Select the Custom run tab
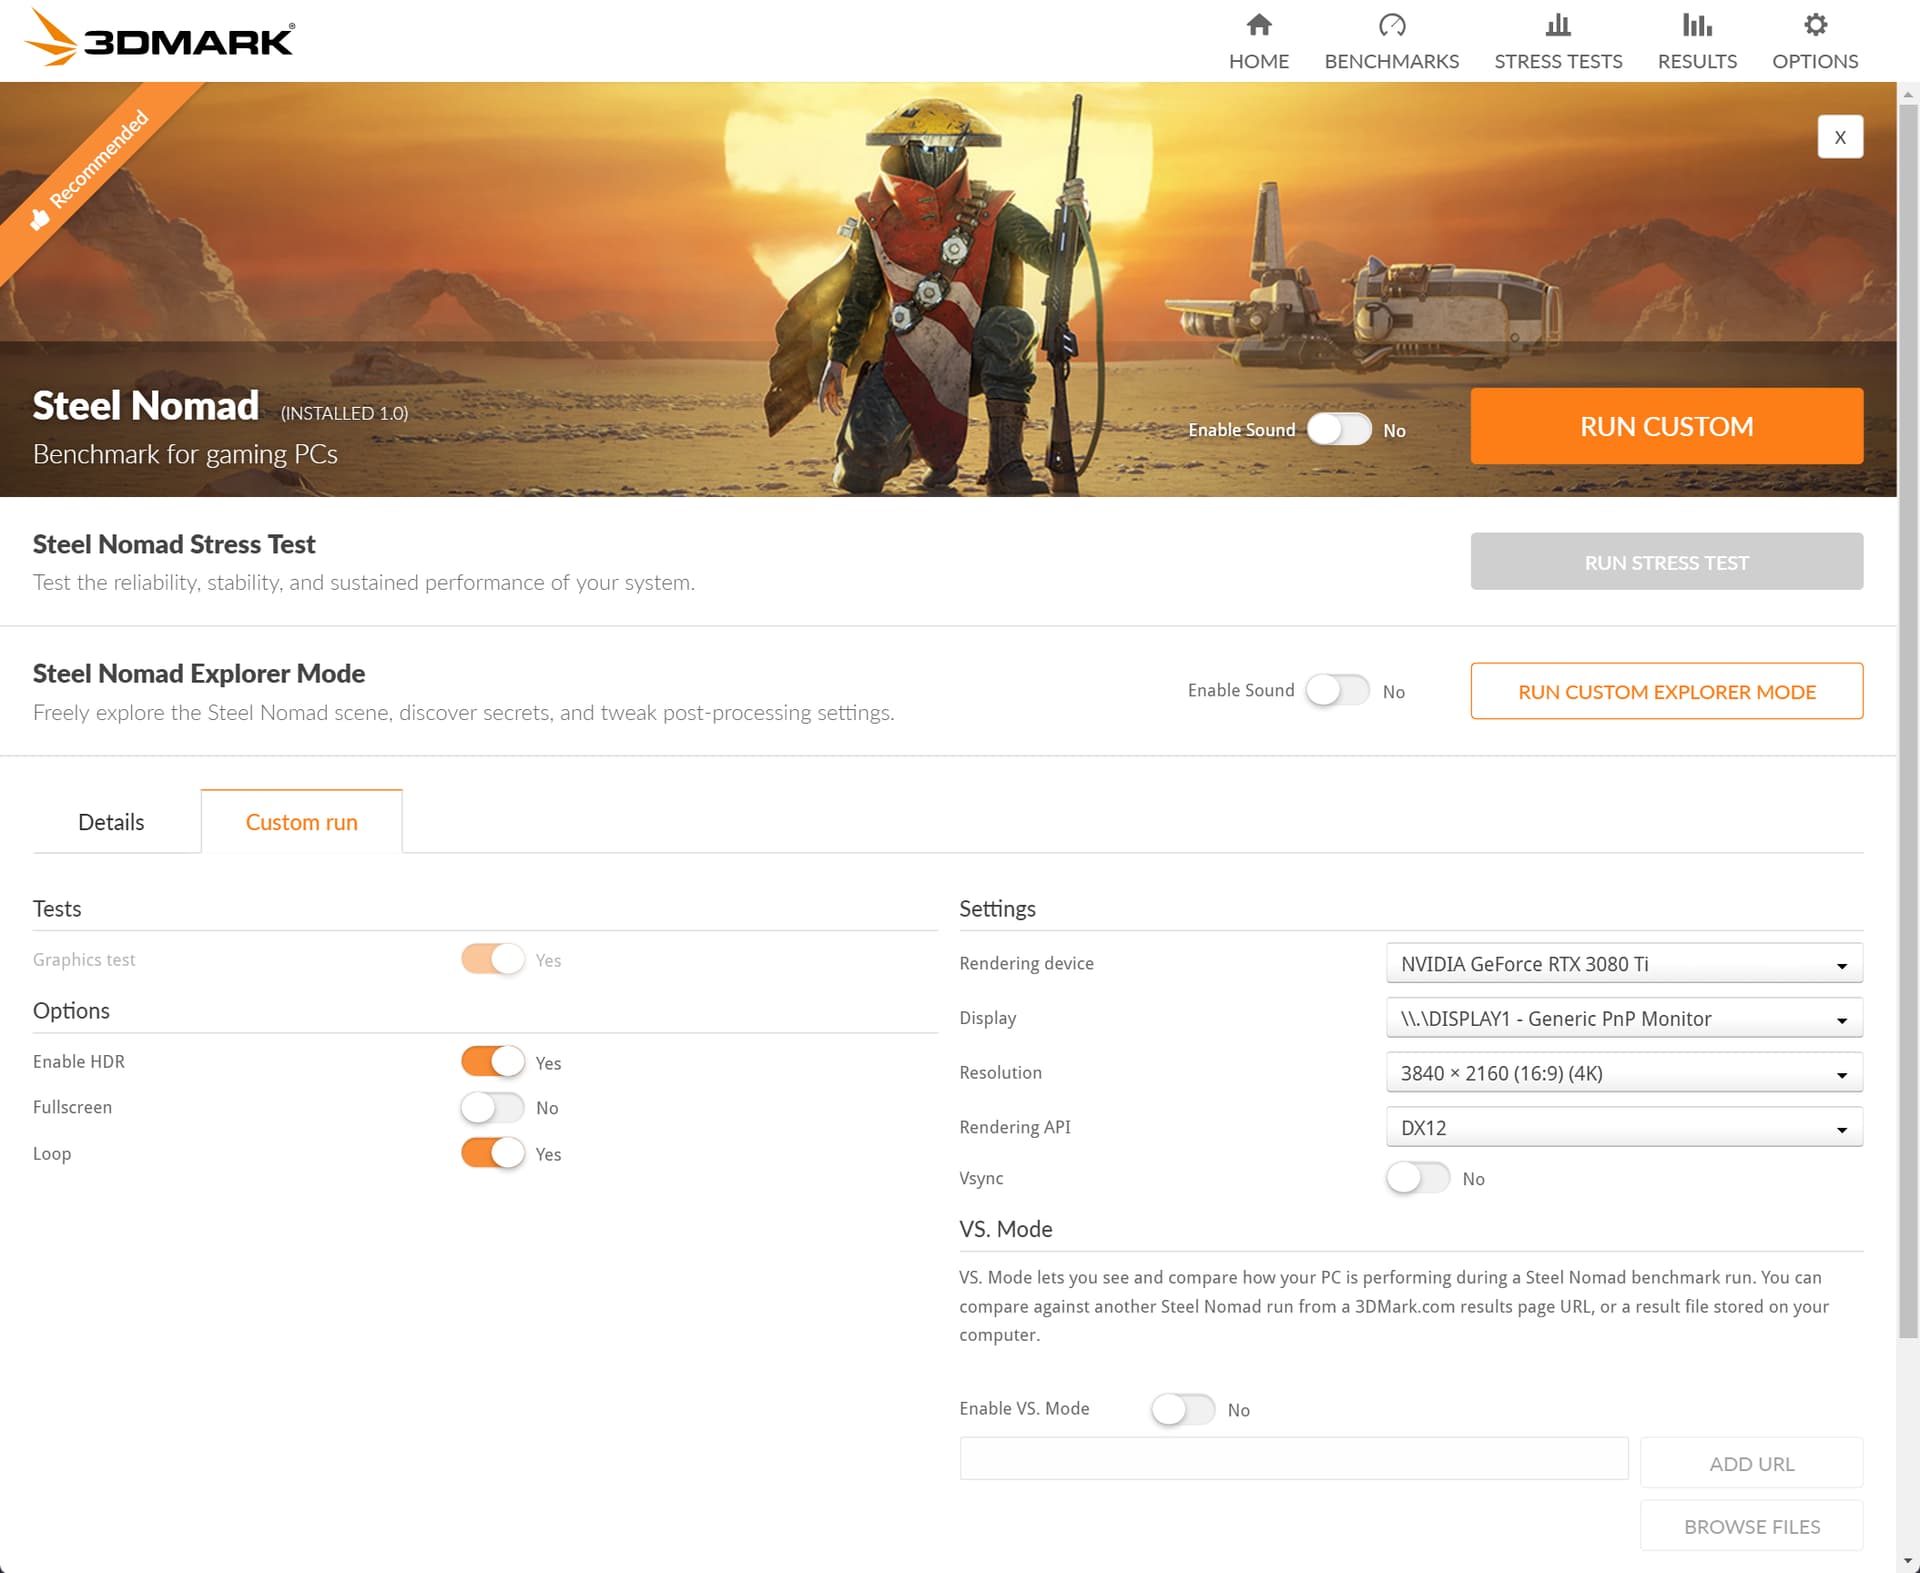Image resolution: width=1920 pixels, height=1573 pixels. [301, 822]
